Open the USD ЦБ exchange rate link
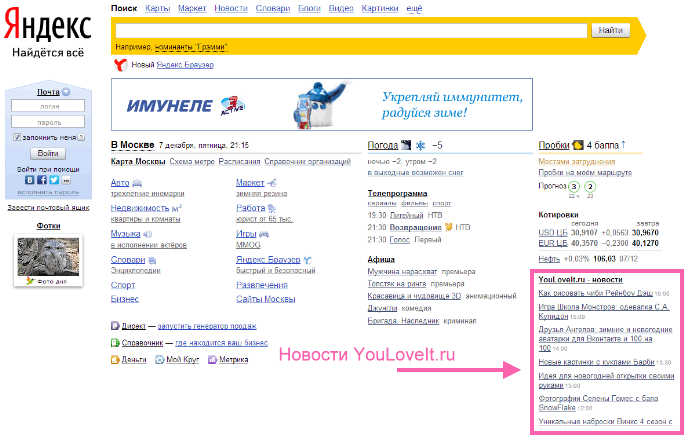Viewport: 685px width, 436px height. point(553,233)
